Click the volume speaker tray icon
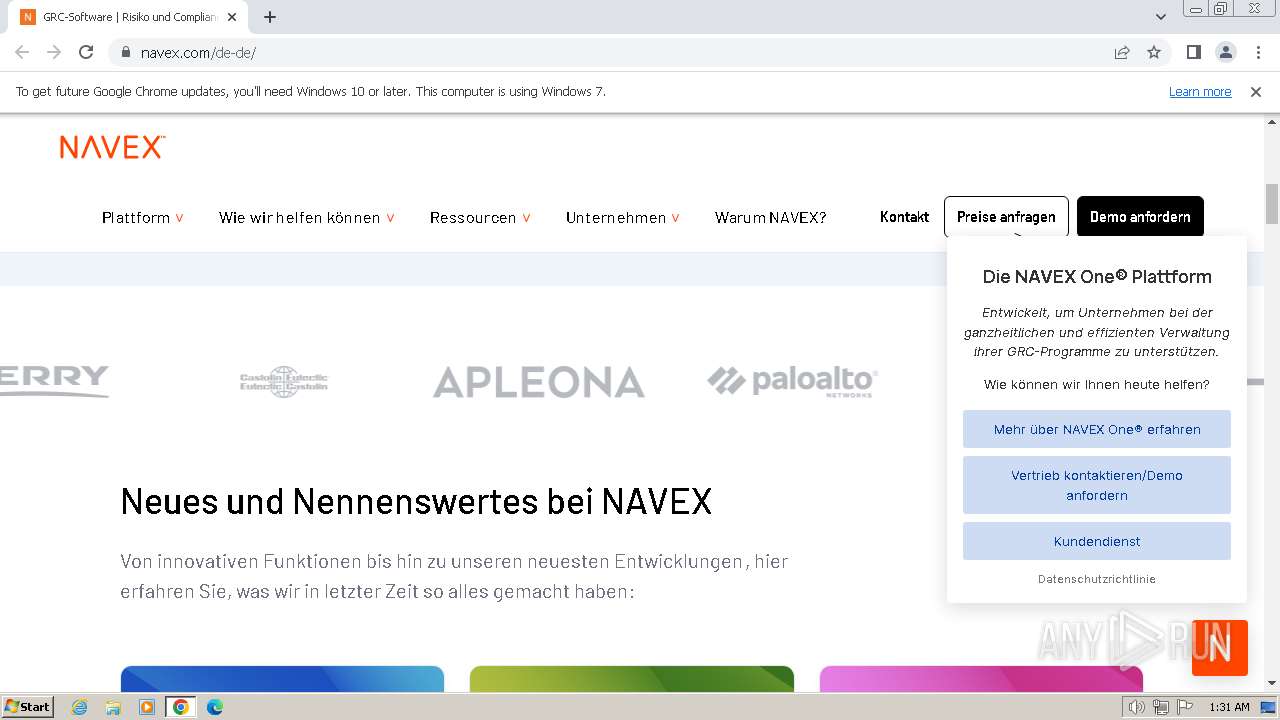 tap(1136, 707)
